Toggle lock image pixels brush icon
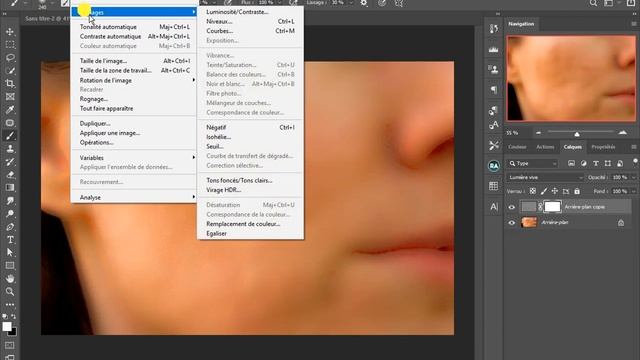This screenshot has width=640, height=360. [x=544, y=191]
